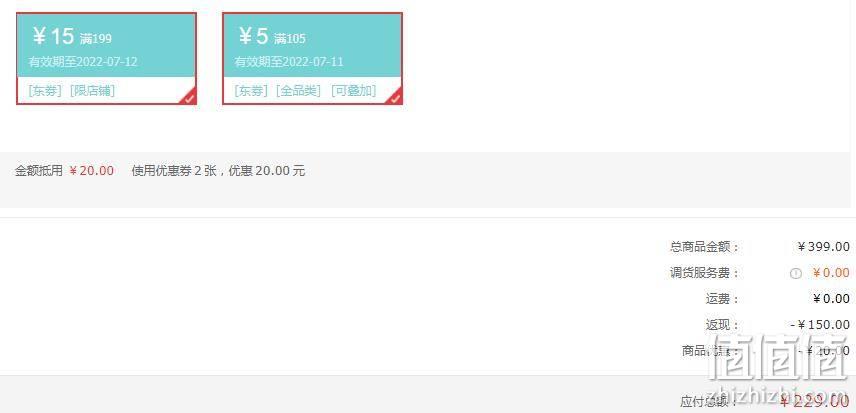This screenshot has width=856, height=413.
Task: Click the 总商品金额 ¥399.00 value
Action: (823, 247)
